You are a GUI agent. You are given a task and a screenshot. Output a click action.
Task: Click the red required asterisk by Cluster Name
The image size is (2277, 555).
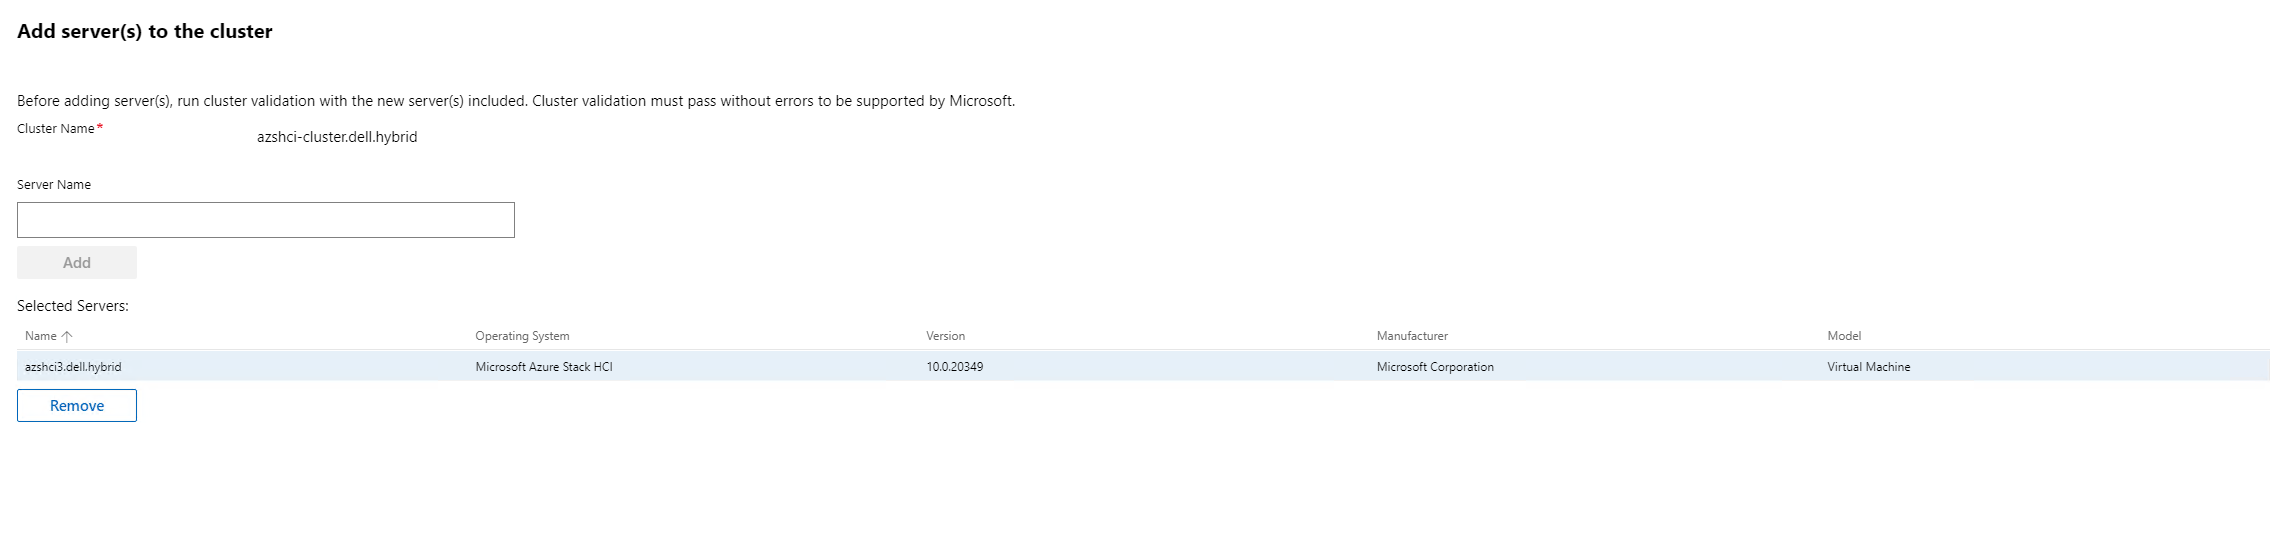pyautogui.click(x=100, y=128)
